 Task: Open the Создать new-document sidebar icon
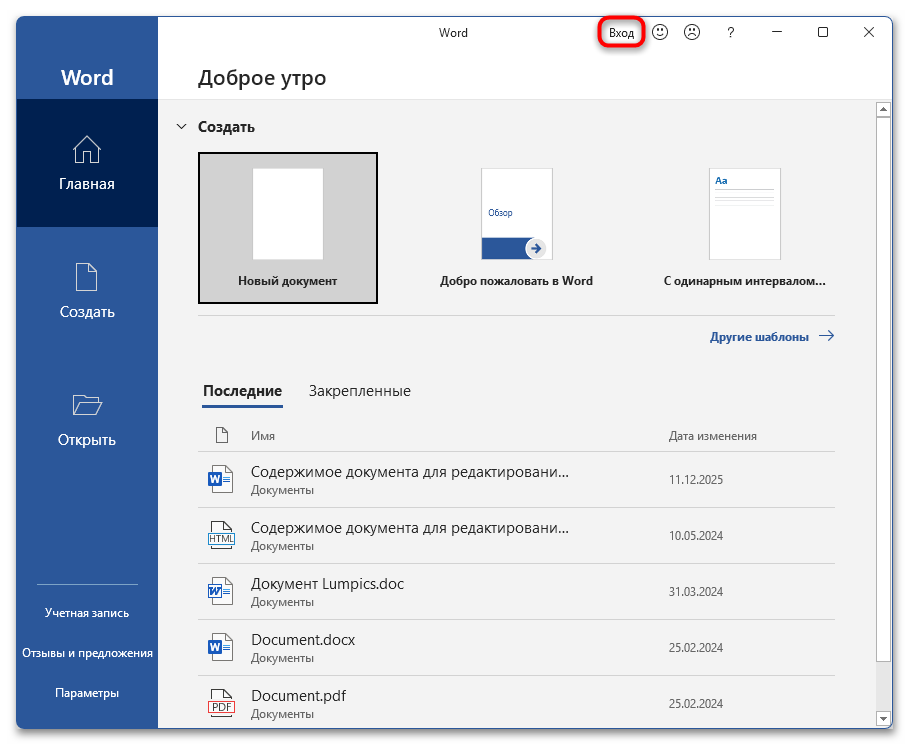pyautogui.click(x=87, y=276)
